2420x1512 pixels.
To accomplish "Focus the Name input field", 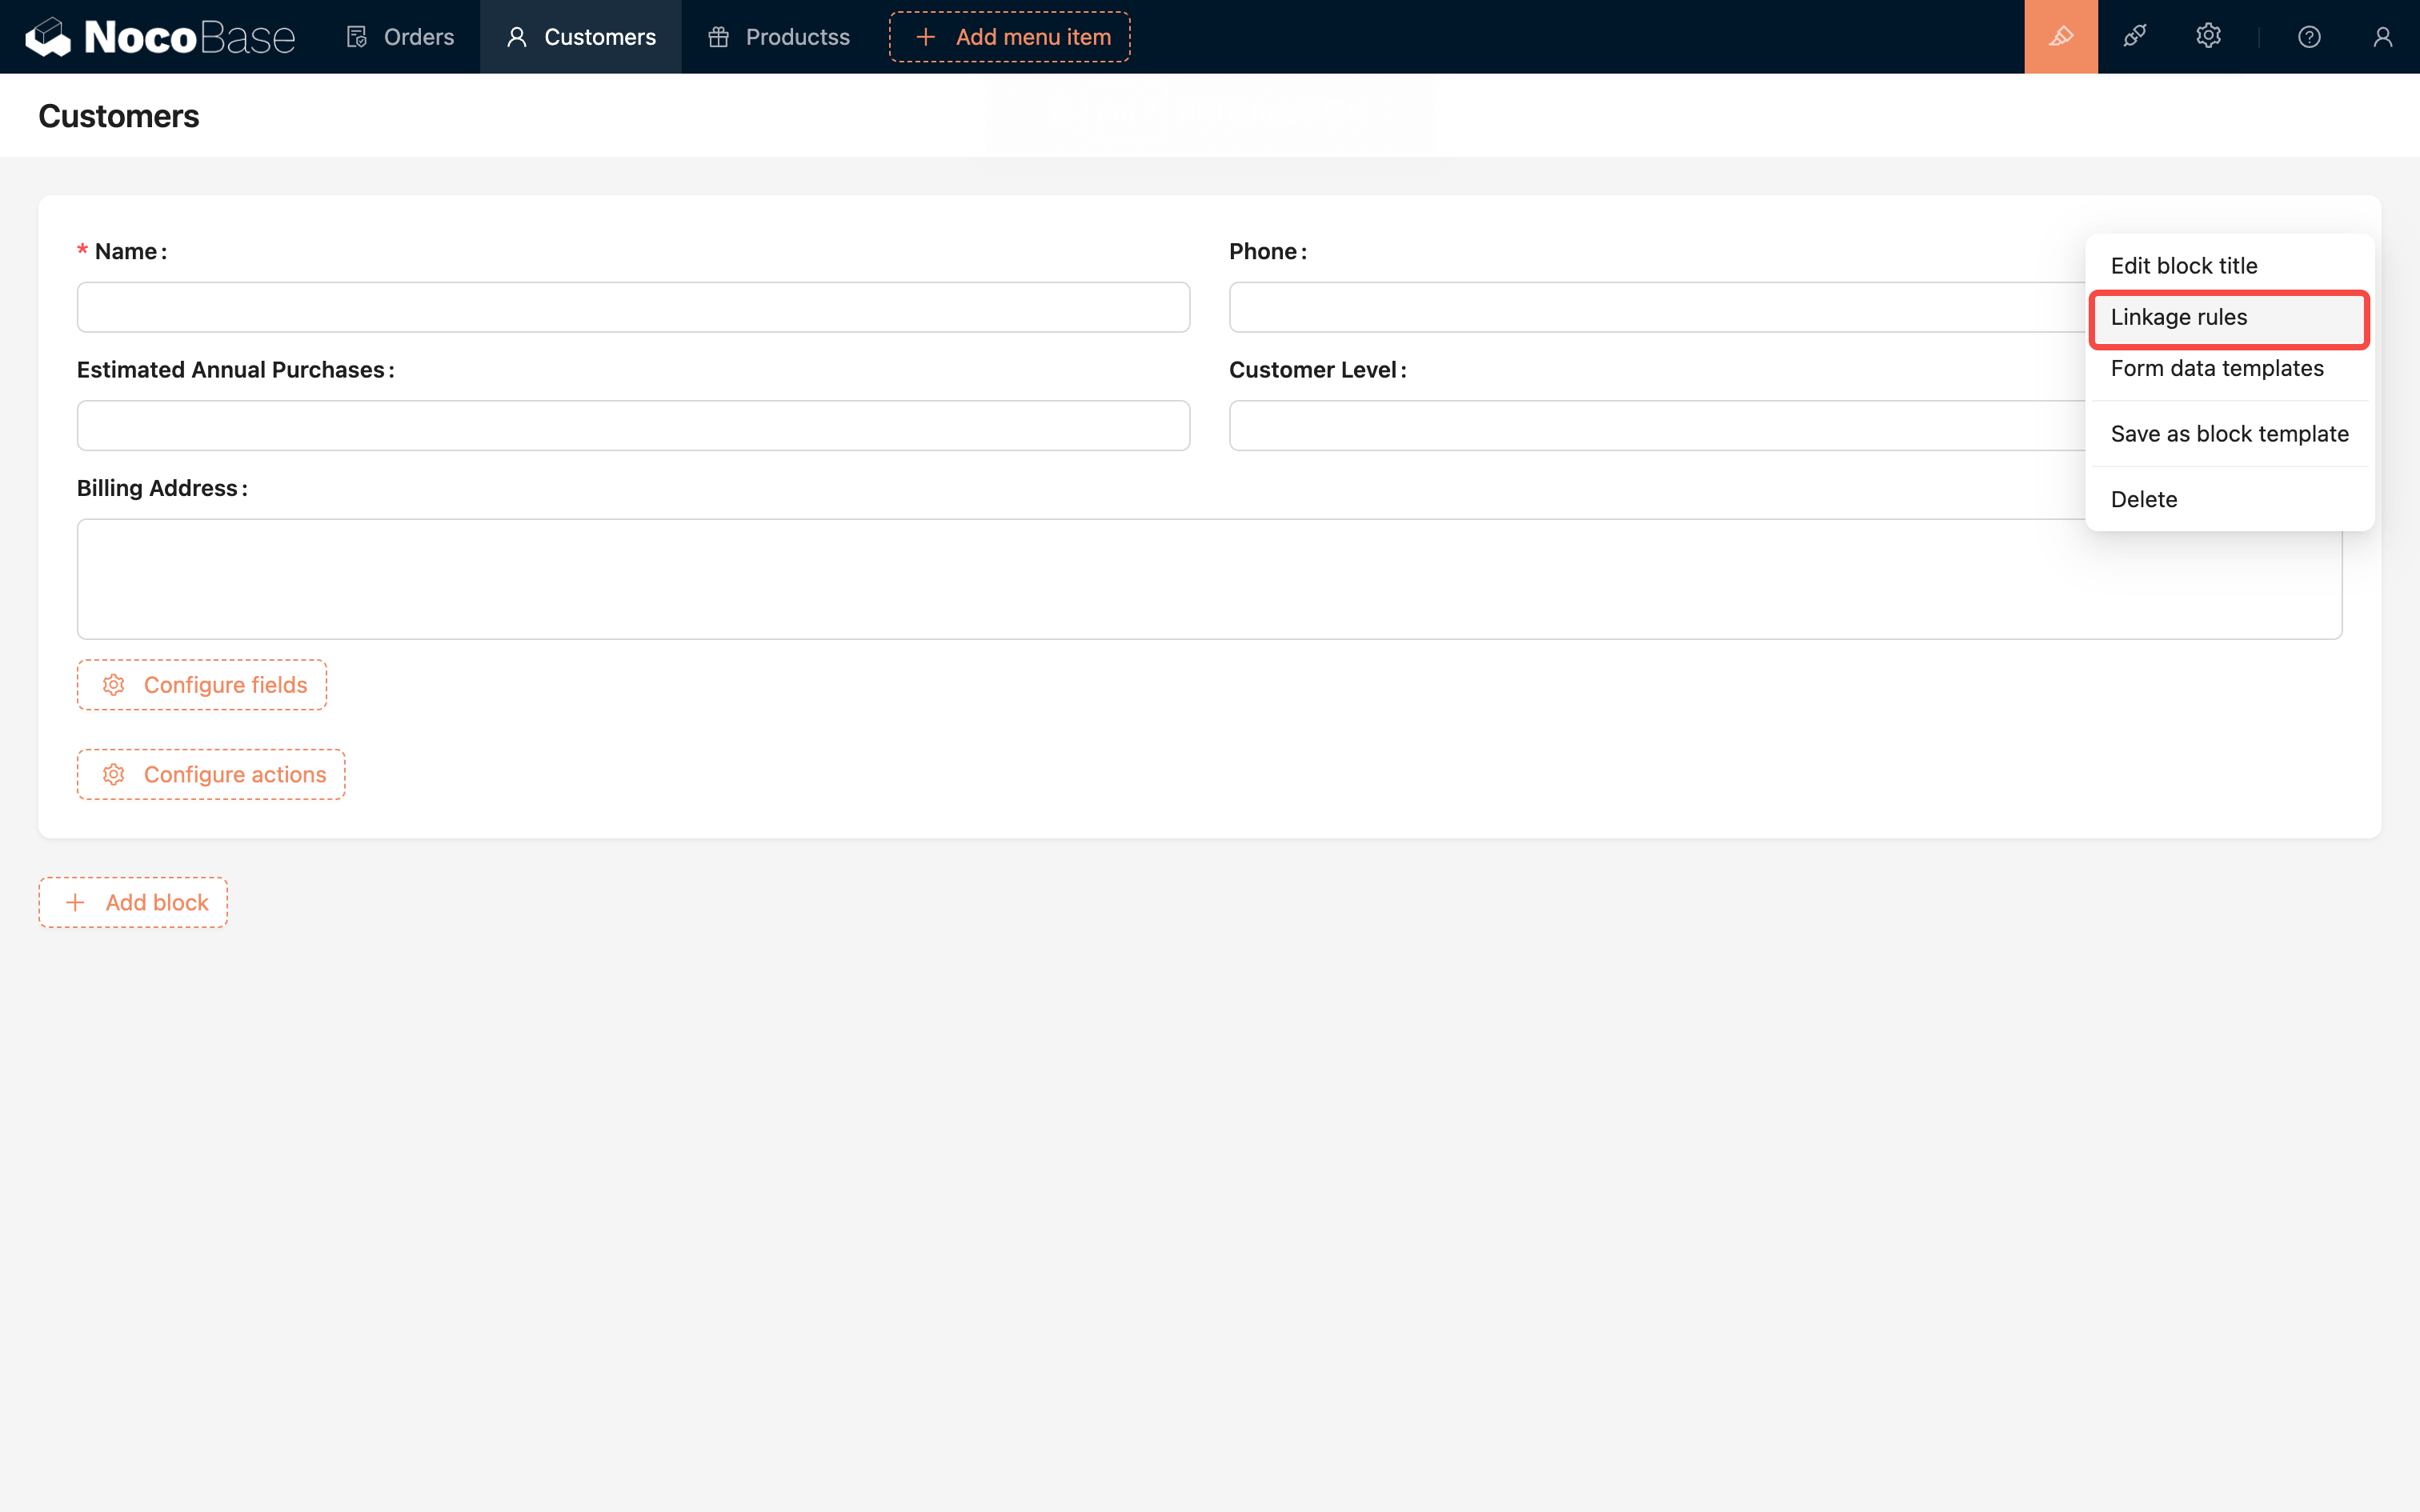I will (633, 307).
